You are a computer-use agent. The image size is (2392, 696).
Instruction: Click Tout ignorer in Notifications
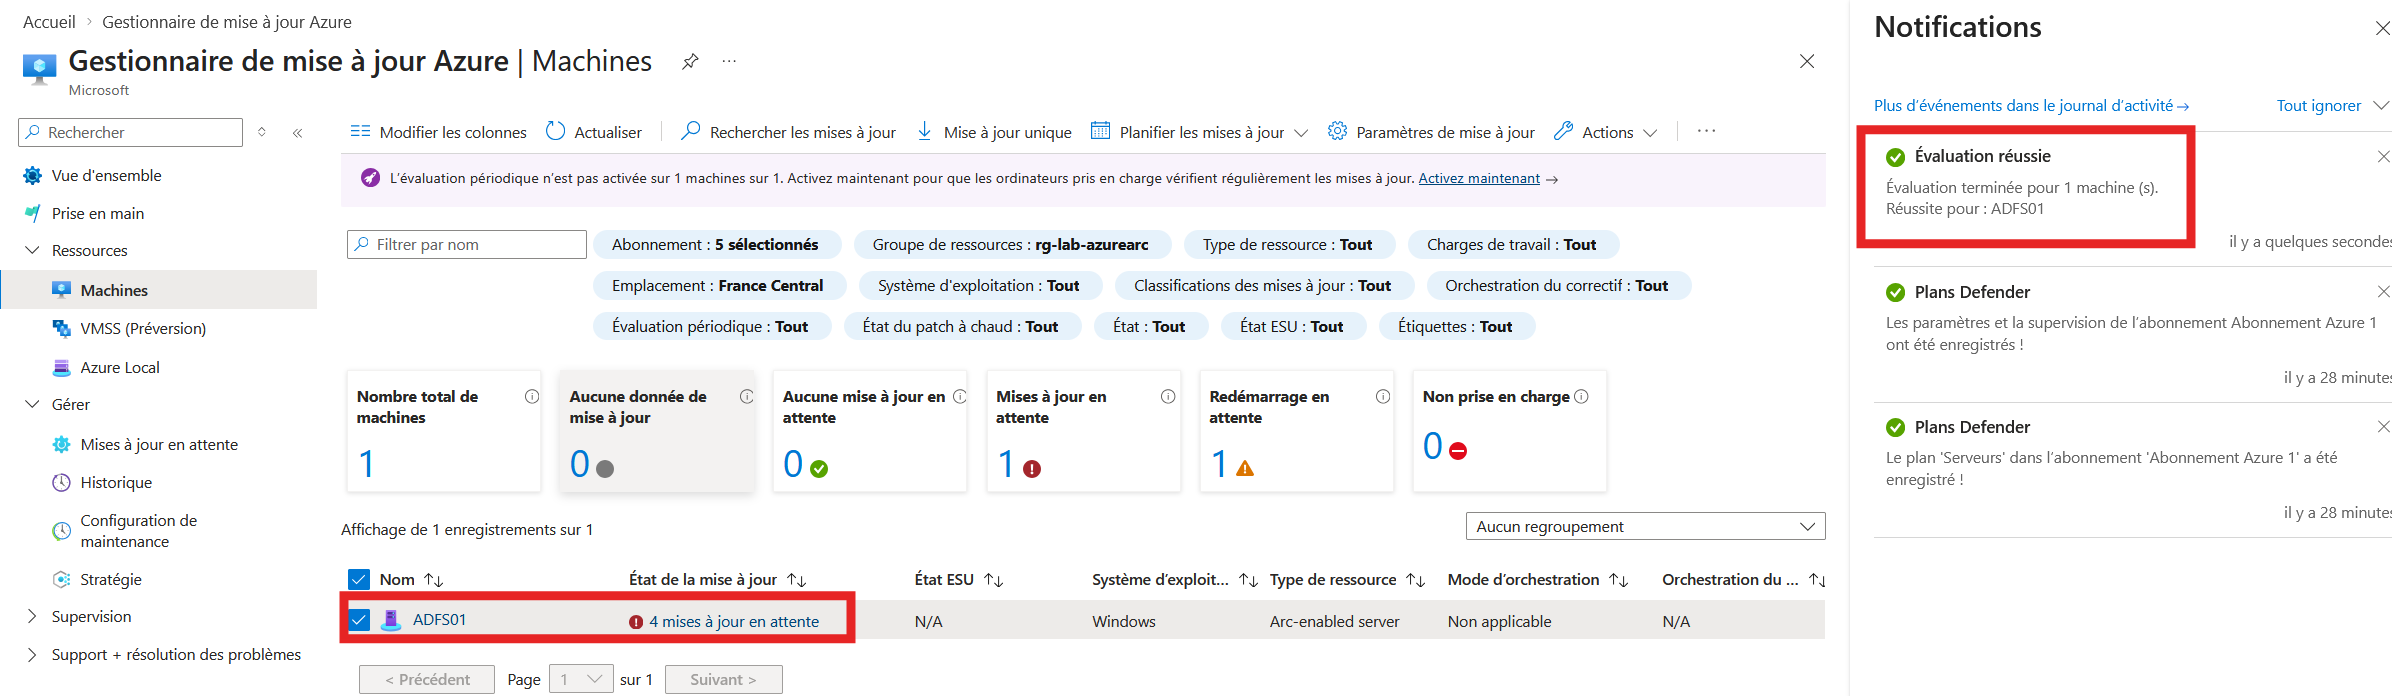pos(2319,105)
